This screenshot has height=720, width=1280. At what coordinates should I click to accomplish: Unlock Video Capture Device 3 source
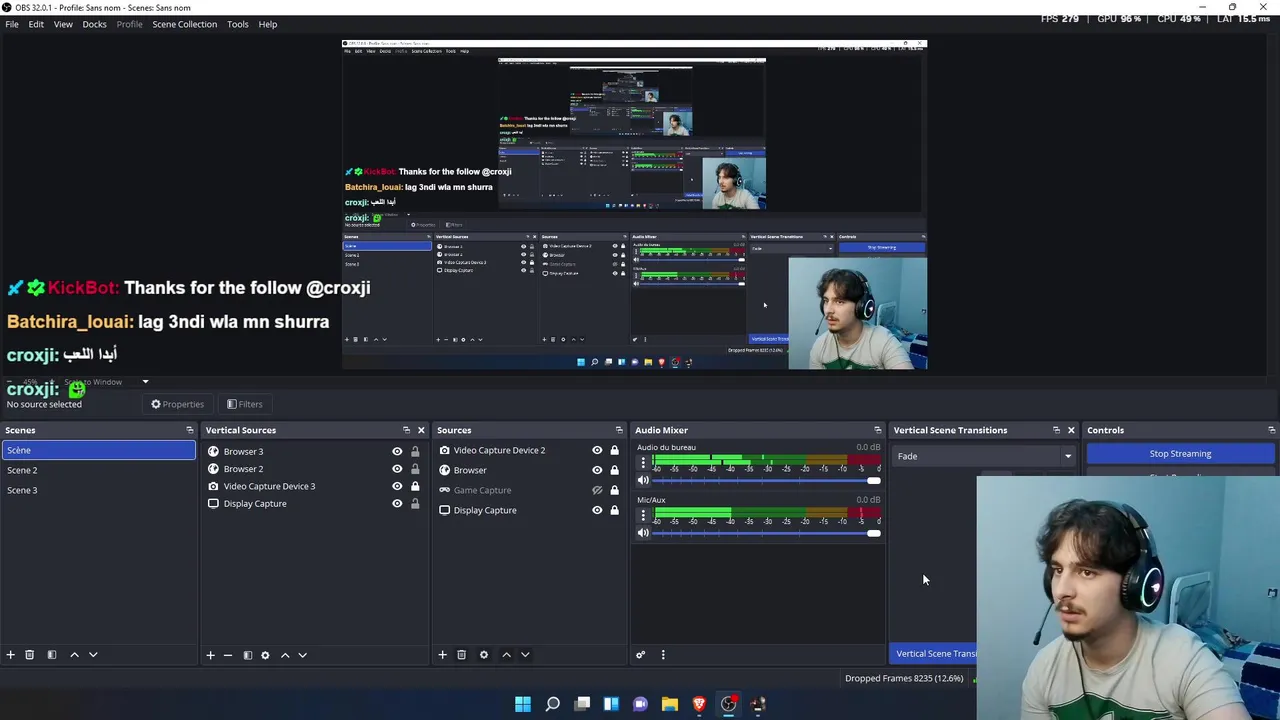point(415,486)
